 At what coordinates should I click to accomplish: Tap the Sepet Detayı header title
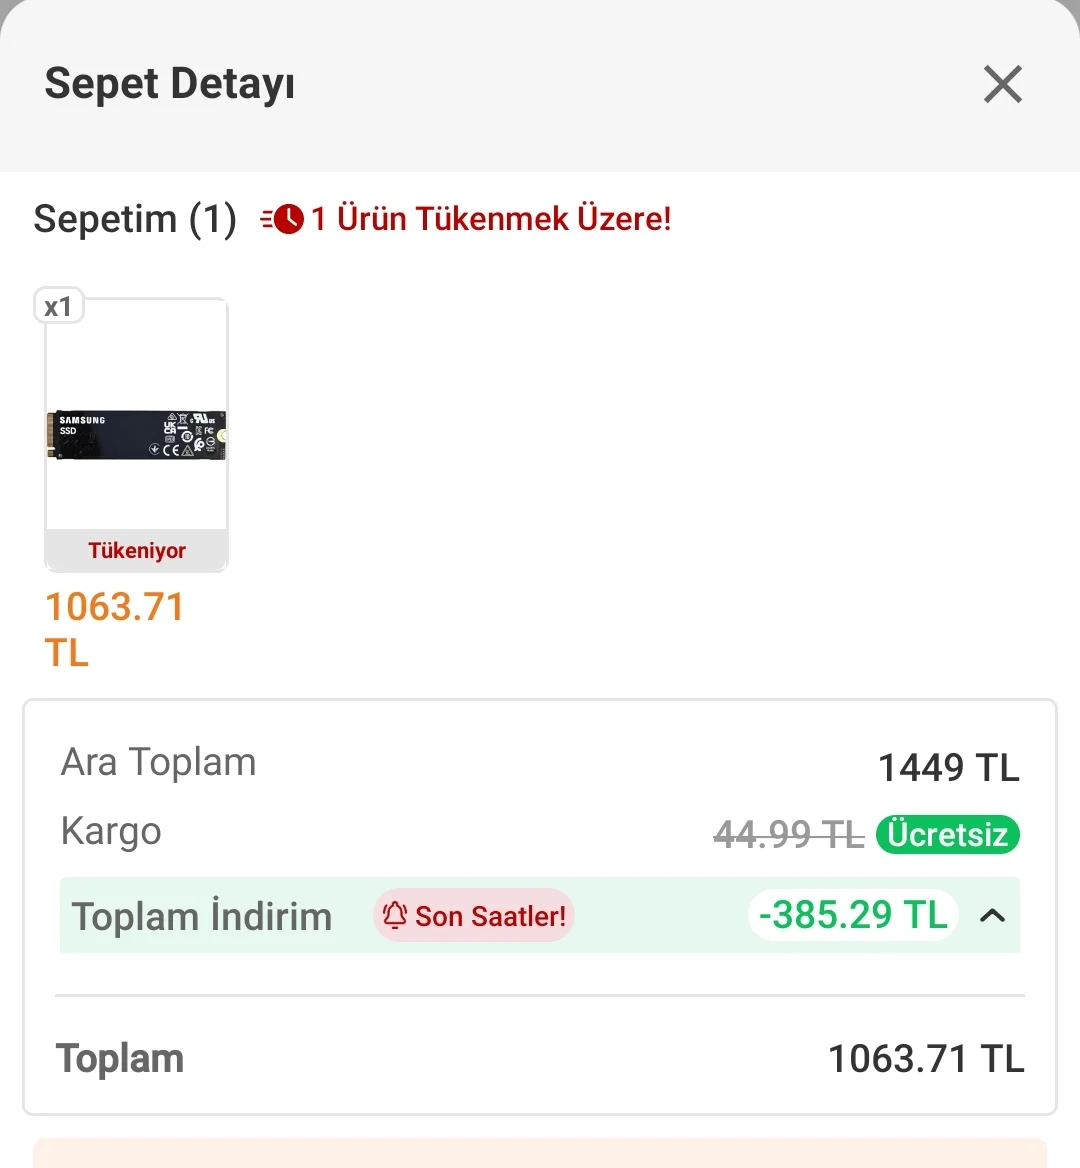[x=170, y=84]
